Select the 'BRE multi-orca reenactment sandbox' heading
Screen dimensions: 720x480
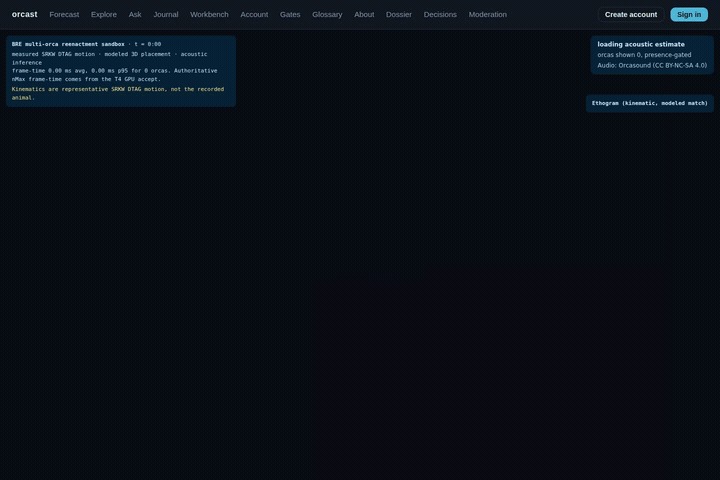[68, 44]
